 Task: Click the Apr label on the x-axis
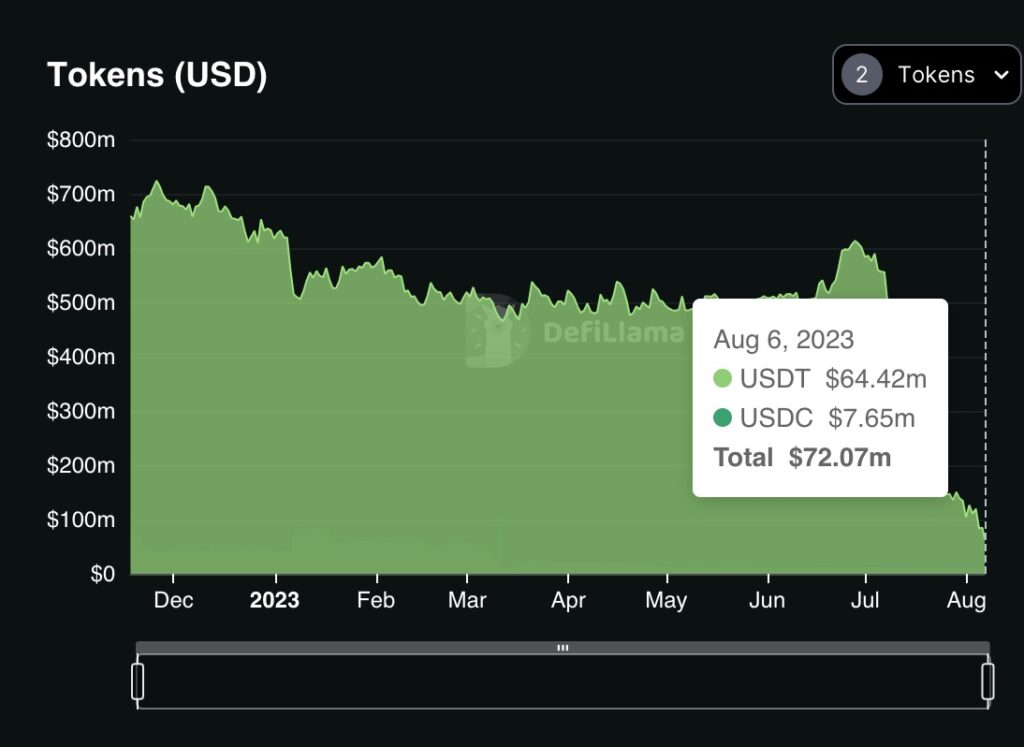(568, 600)
